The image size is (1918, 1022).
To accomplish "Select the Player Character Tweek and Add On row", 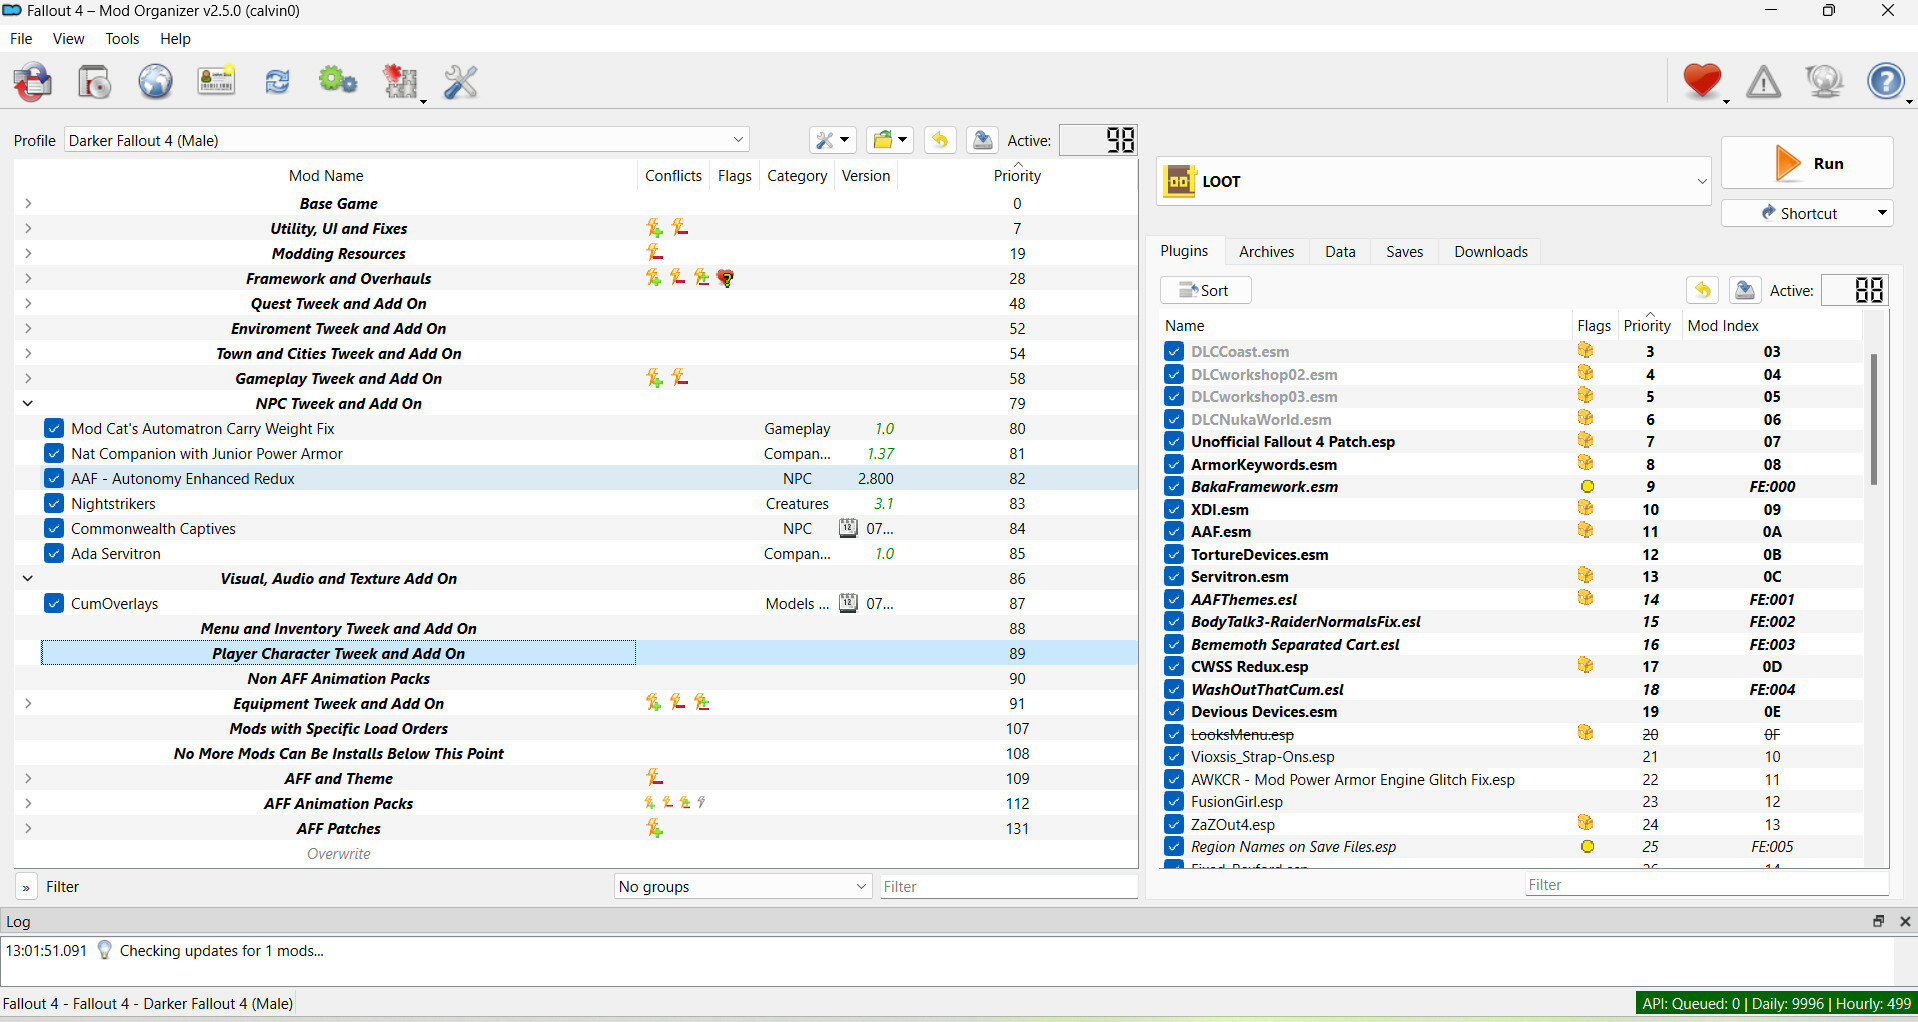I will coord(576,653).
